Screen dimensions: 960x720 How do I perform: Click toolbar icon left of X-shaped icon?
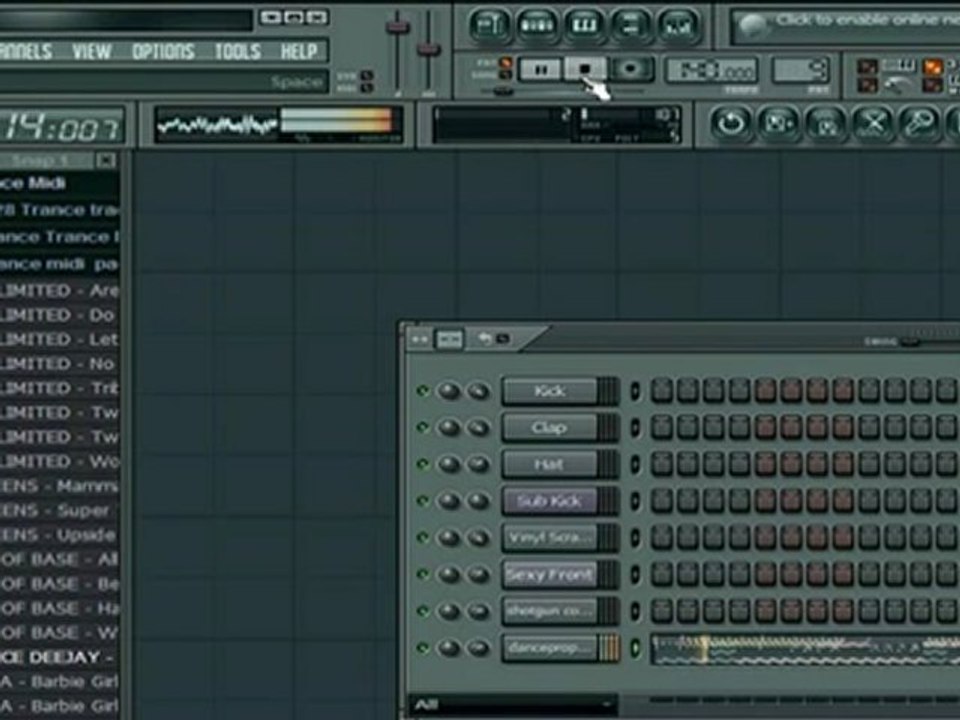(x=826, y=124)
